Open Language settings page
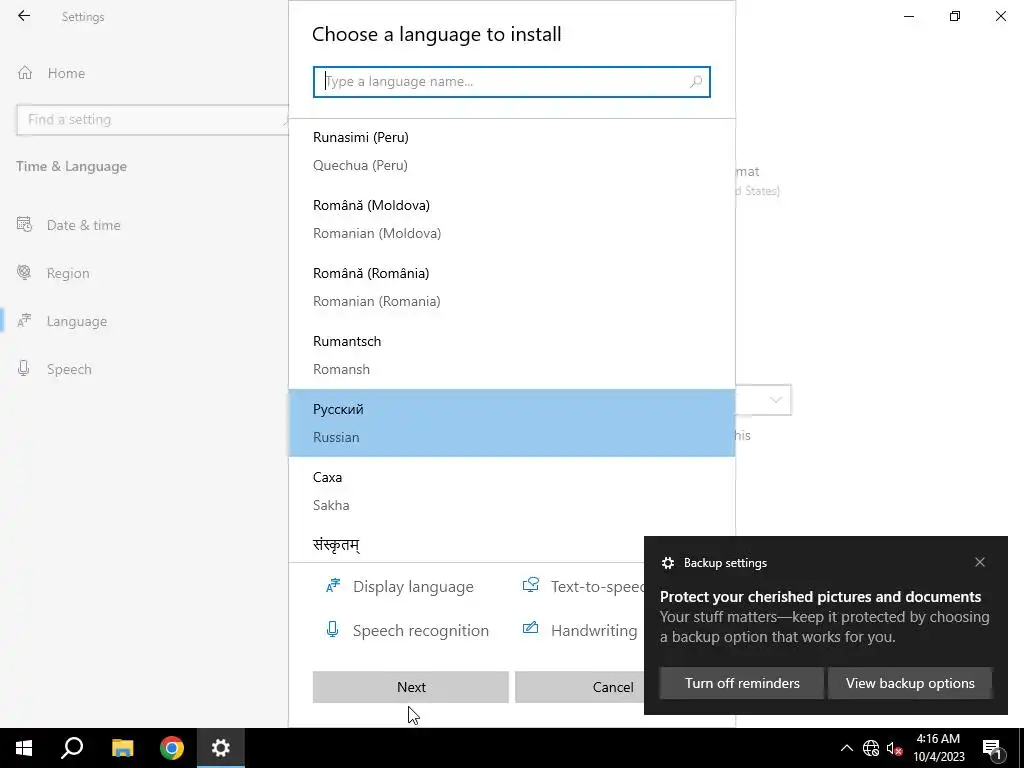Viewport: 1024px width, 768px height. point(76,321)
